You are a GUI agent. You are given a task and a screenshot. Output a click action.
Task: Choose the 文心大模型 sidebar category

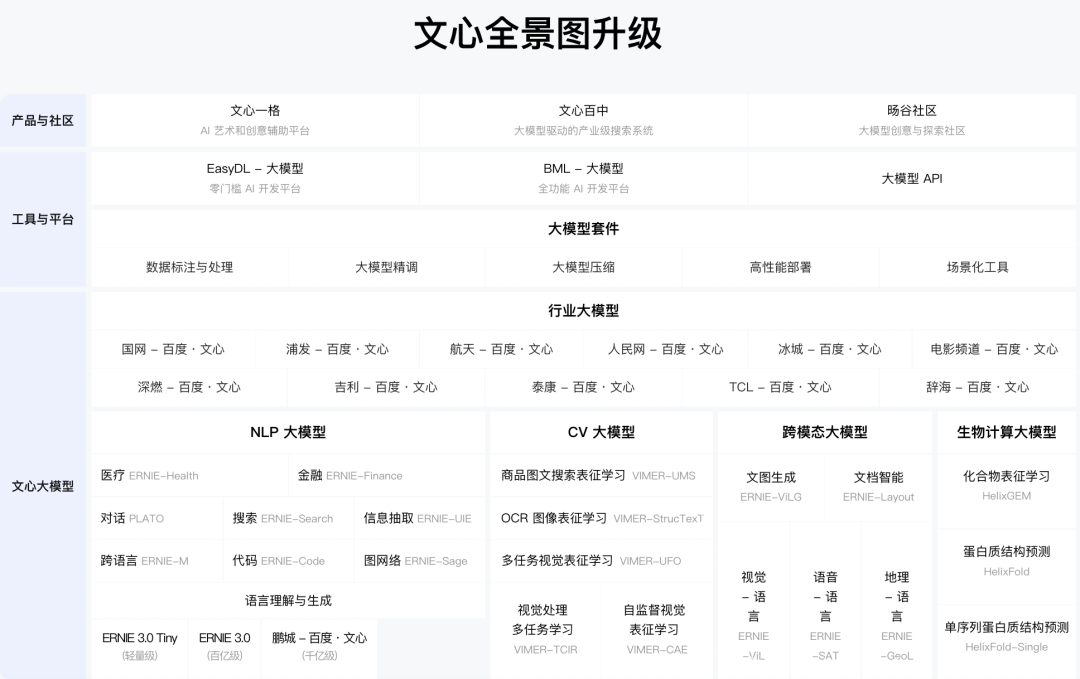(43, 485)
